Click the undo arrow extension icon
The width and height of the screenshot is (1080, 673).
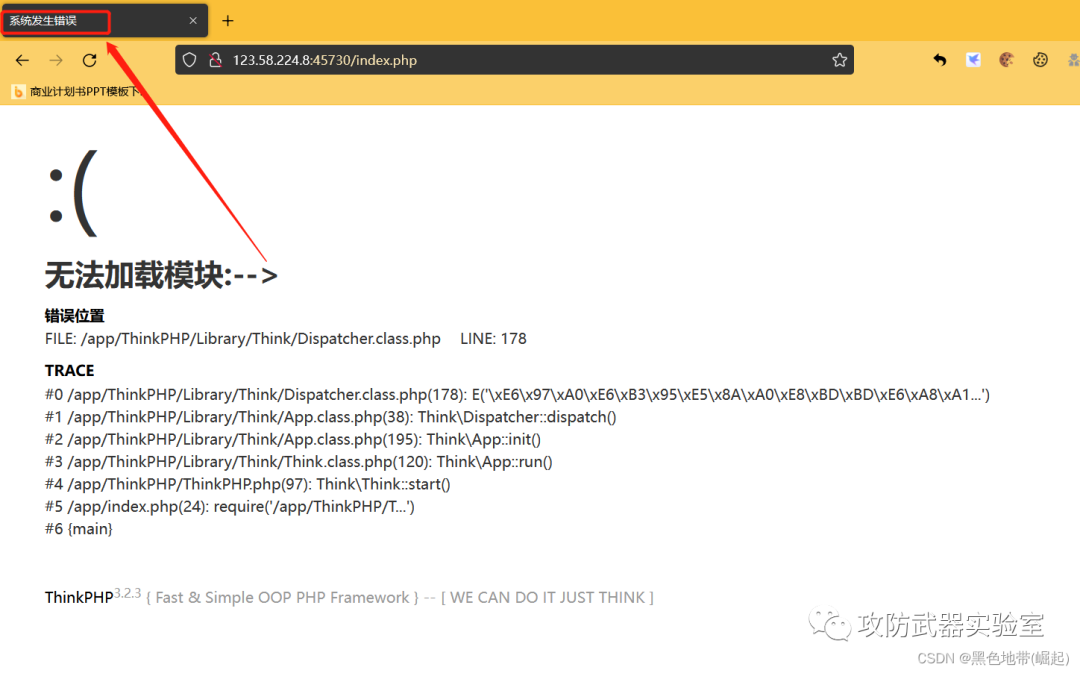tap(939, 60)
